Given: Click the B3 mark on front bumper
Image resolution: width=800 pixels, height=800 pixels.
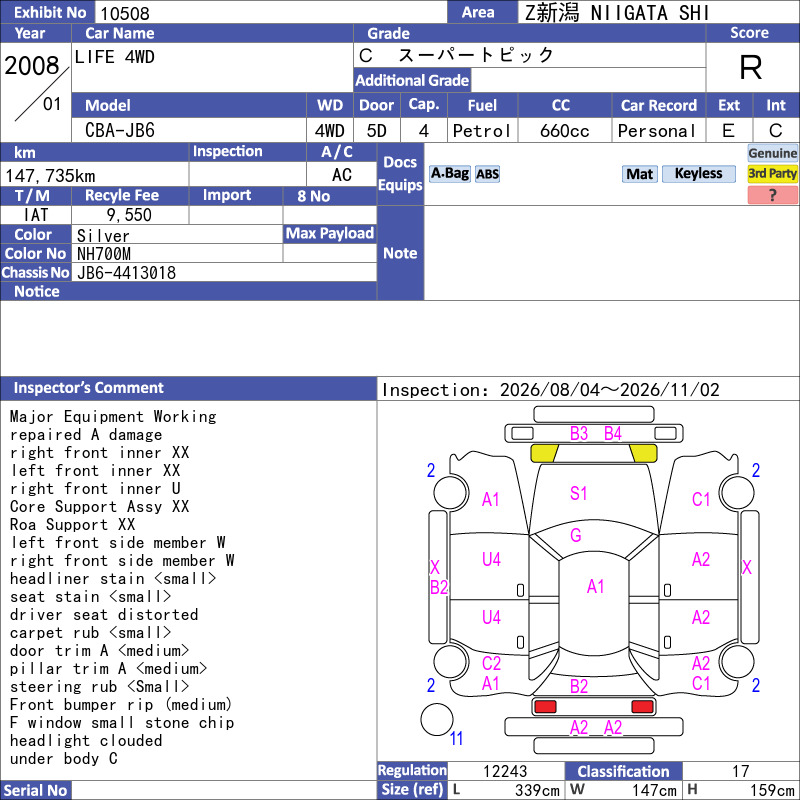Looking at the screenshot, I should tap(579, 434).
